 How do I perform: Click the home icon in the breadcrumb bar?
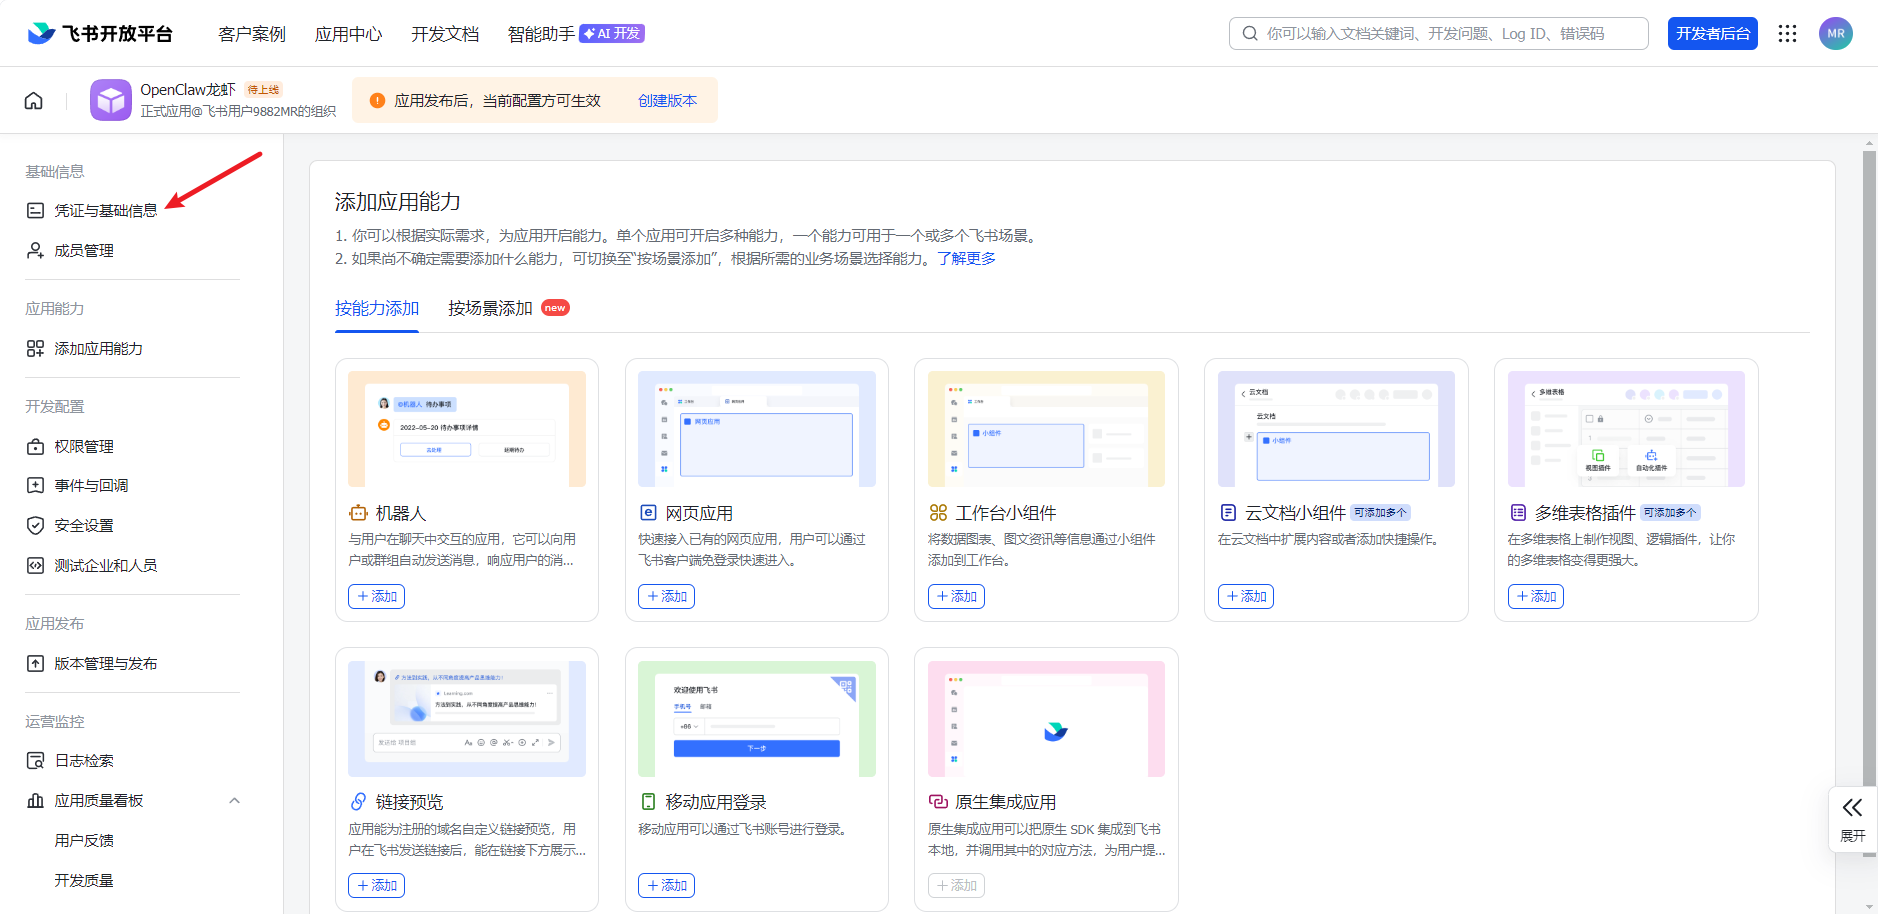[x=34, y=101]
